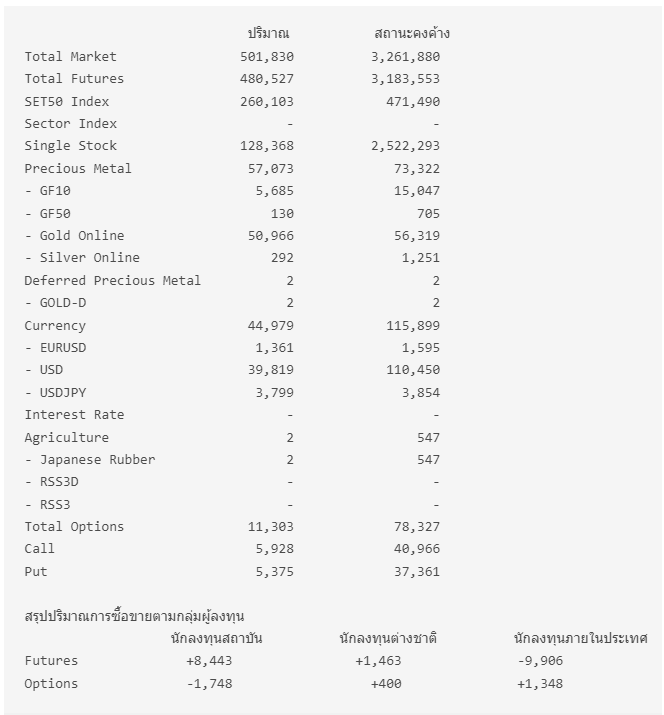Viewport: 664px width, 715px height.
Task: Select the Currency row label
Action: tap(55, 326)
